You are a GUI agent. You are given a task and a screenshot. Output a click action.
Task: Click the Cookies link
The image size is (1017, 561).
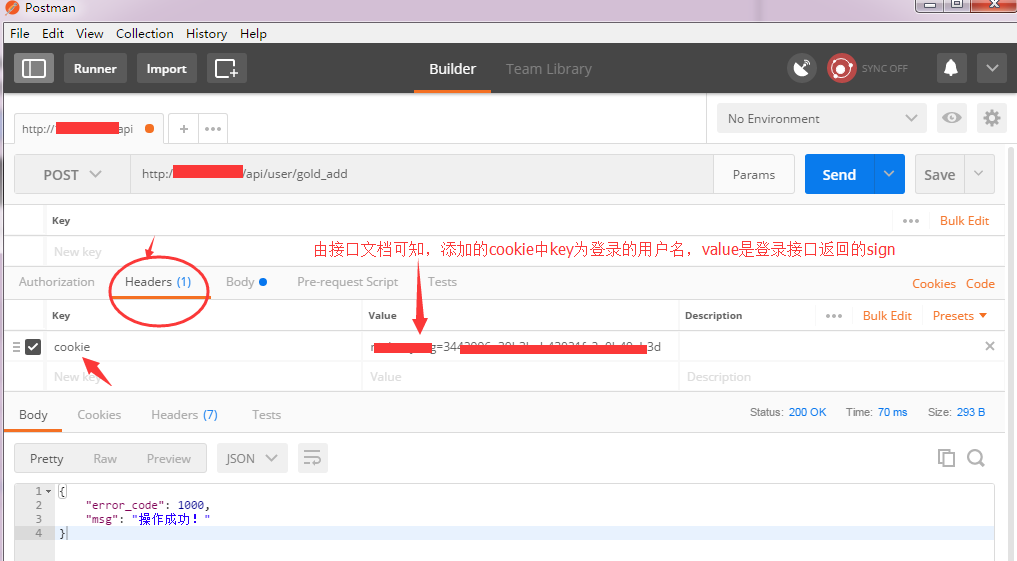(x=934, y=283)
